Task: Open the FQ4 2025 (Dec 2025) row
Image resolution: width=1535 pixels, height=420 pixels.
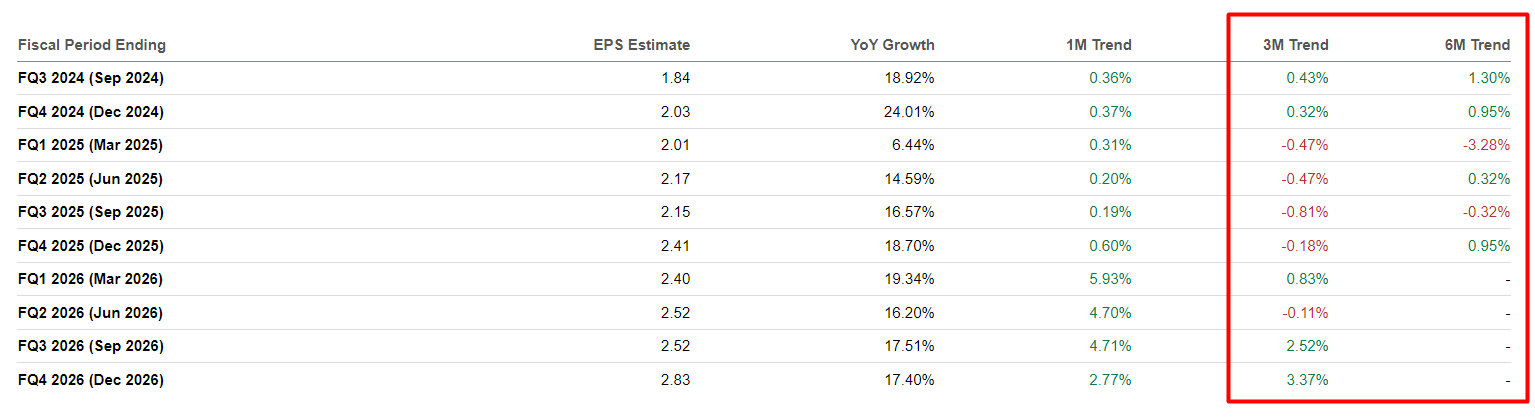Action: [91, 246]
